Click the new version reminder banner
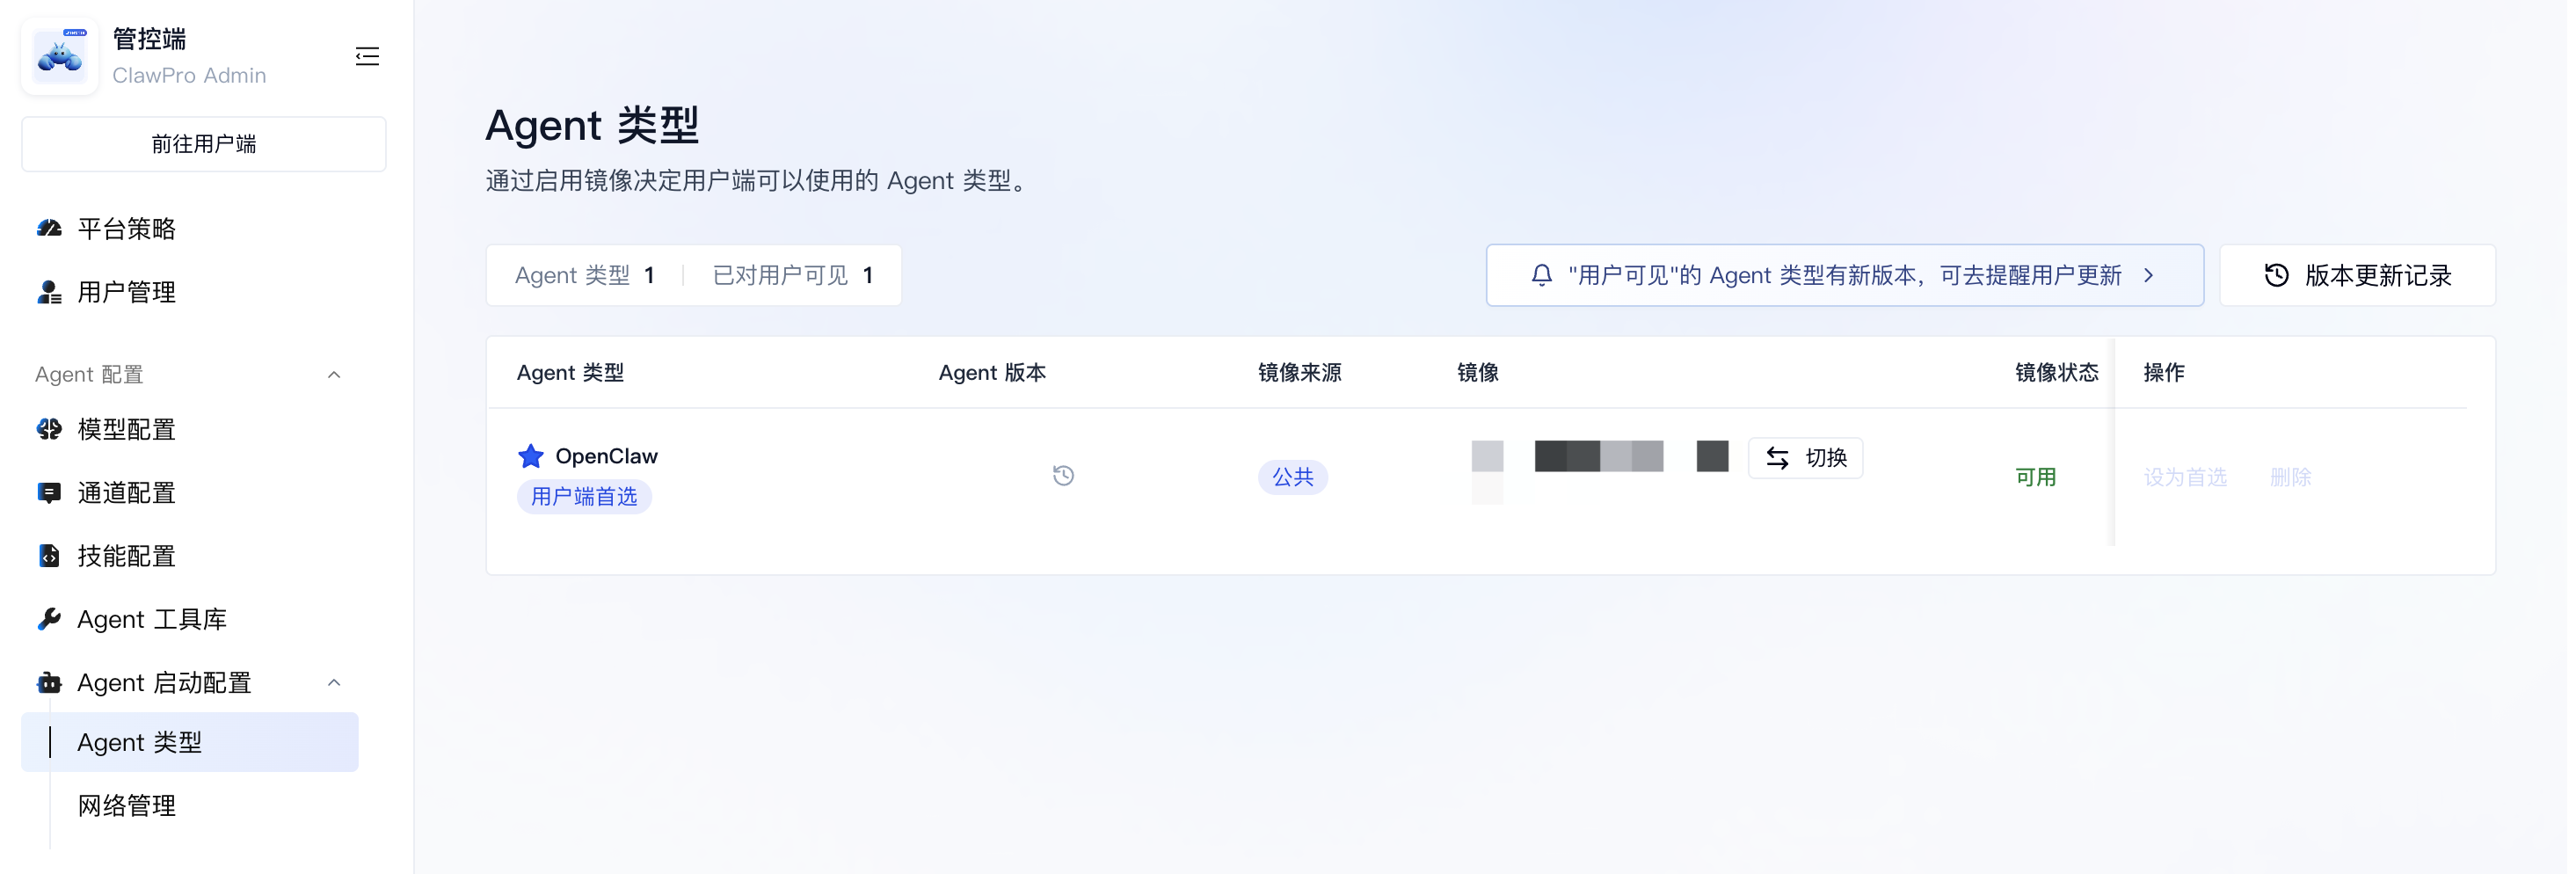 coord(1844,275)
